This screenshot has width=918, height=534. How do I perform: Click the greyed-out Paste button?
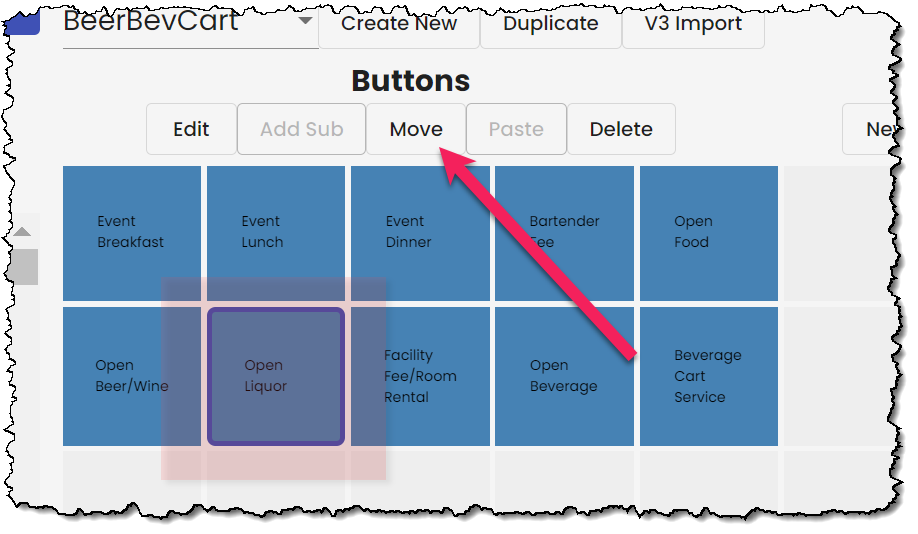[x=516, y=129]
